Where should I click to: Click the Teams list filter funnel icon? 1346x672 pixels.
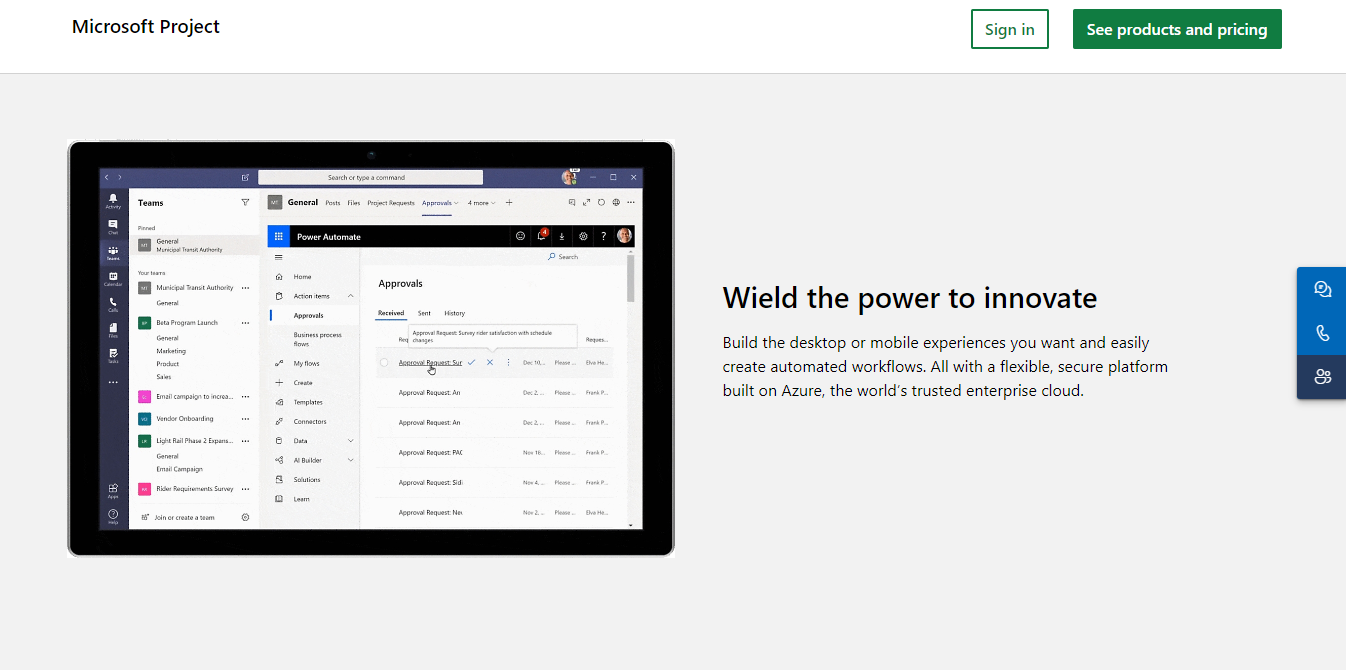pos(245,202)
